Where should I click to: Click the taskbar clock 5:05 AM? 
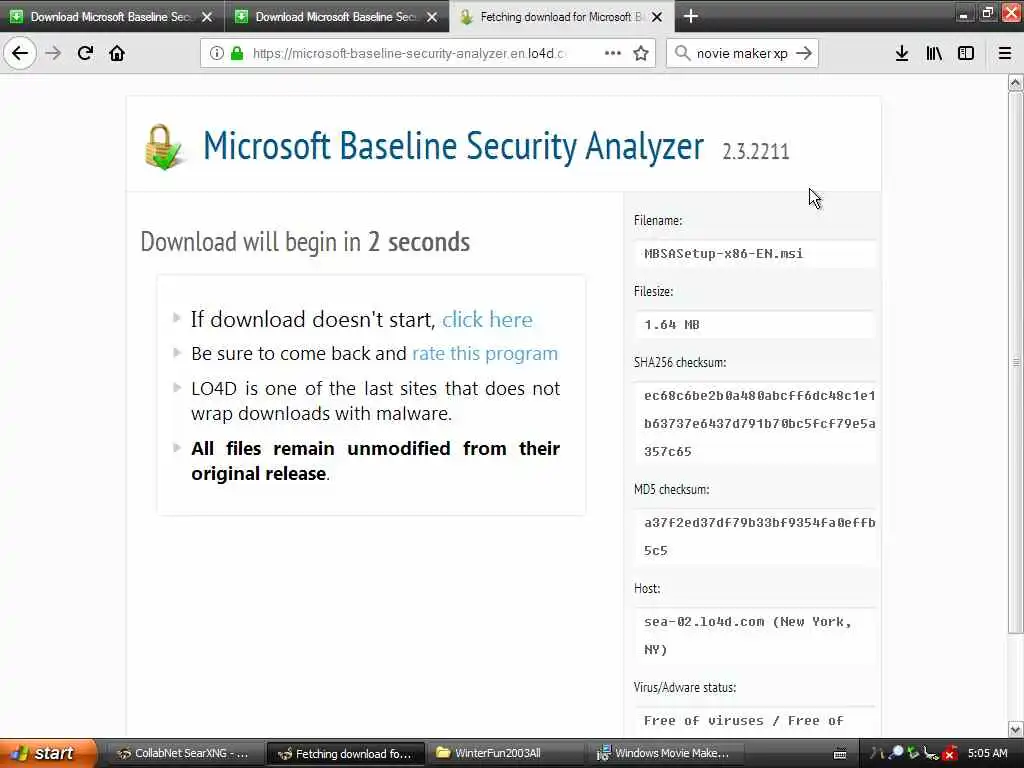point(987,753)
